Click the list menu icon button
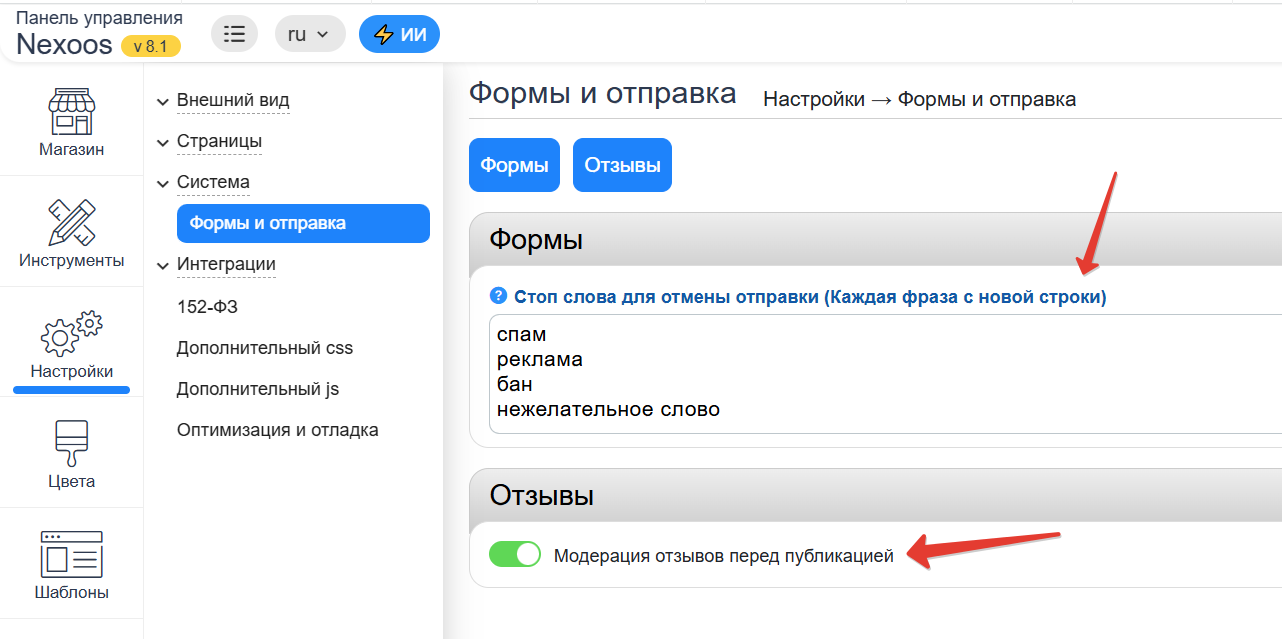This screenshot has width=1282, height=639. point(234,34)
